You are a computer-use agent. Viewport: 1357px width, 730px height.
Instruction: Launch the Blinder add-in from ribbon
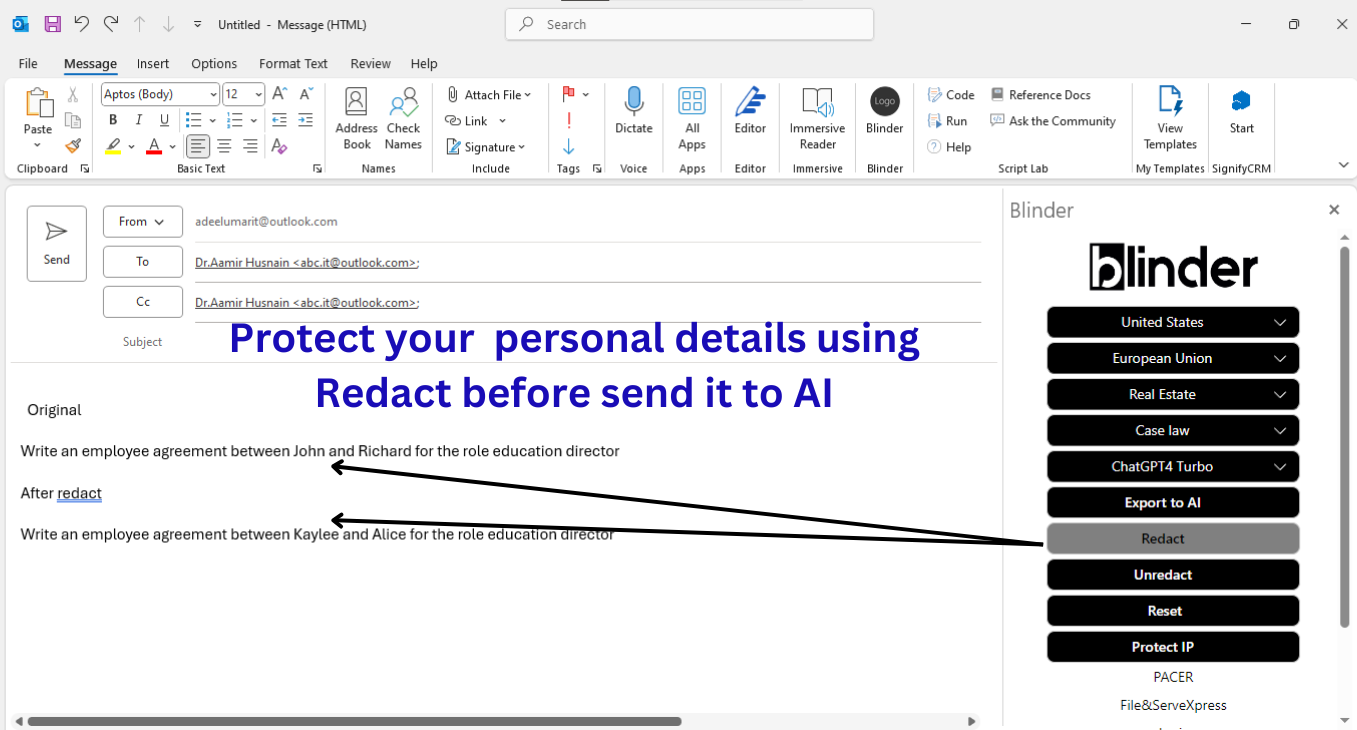point(884,102)
